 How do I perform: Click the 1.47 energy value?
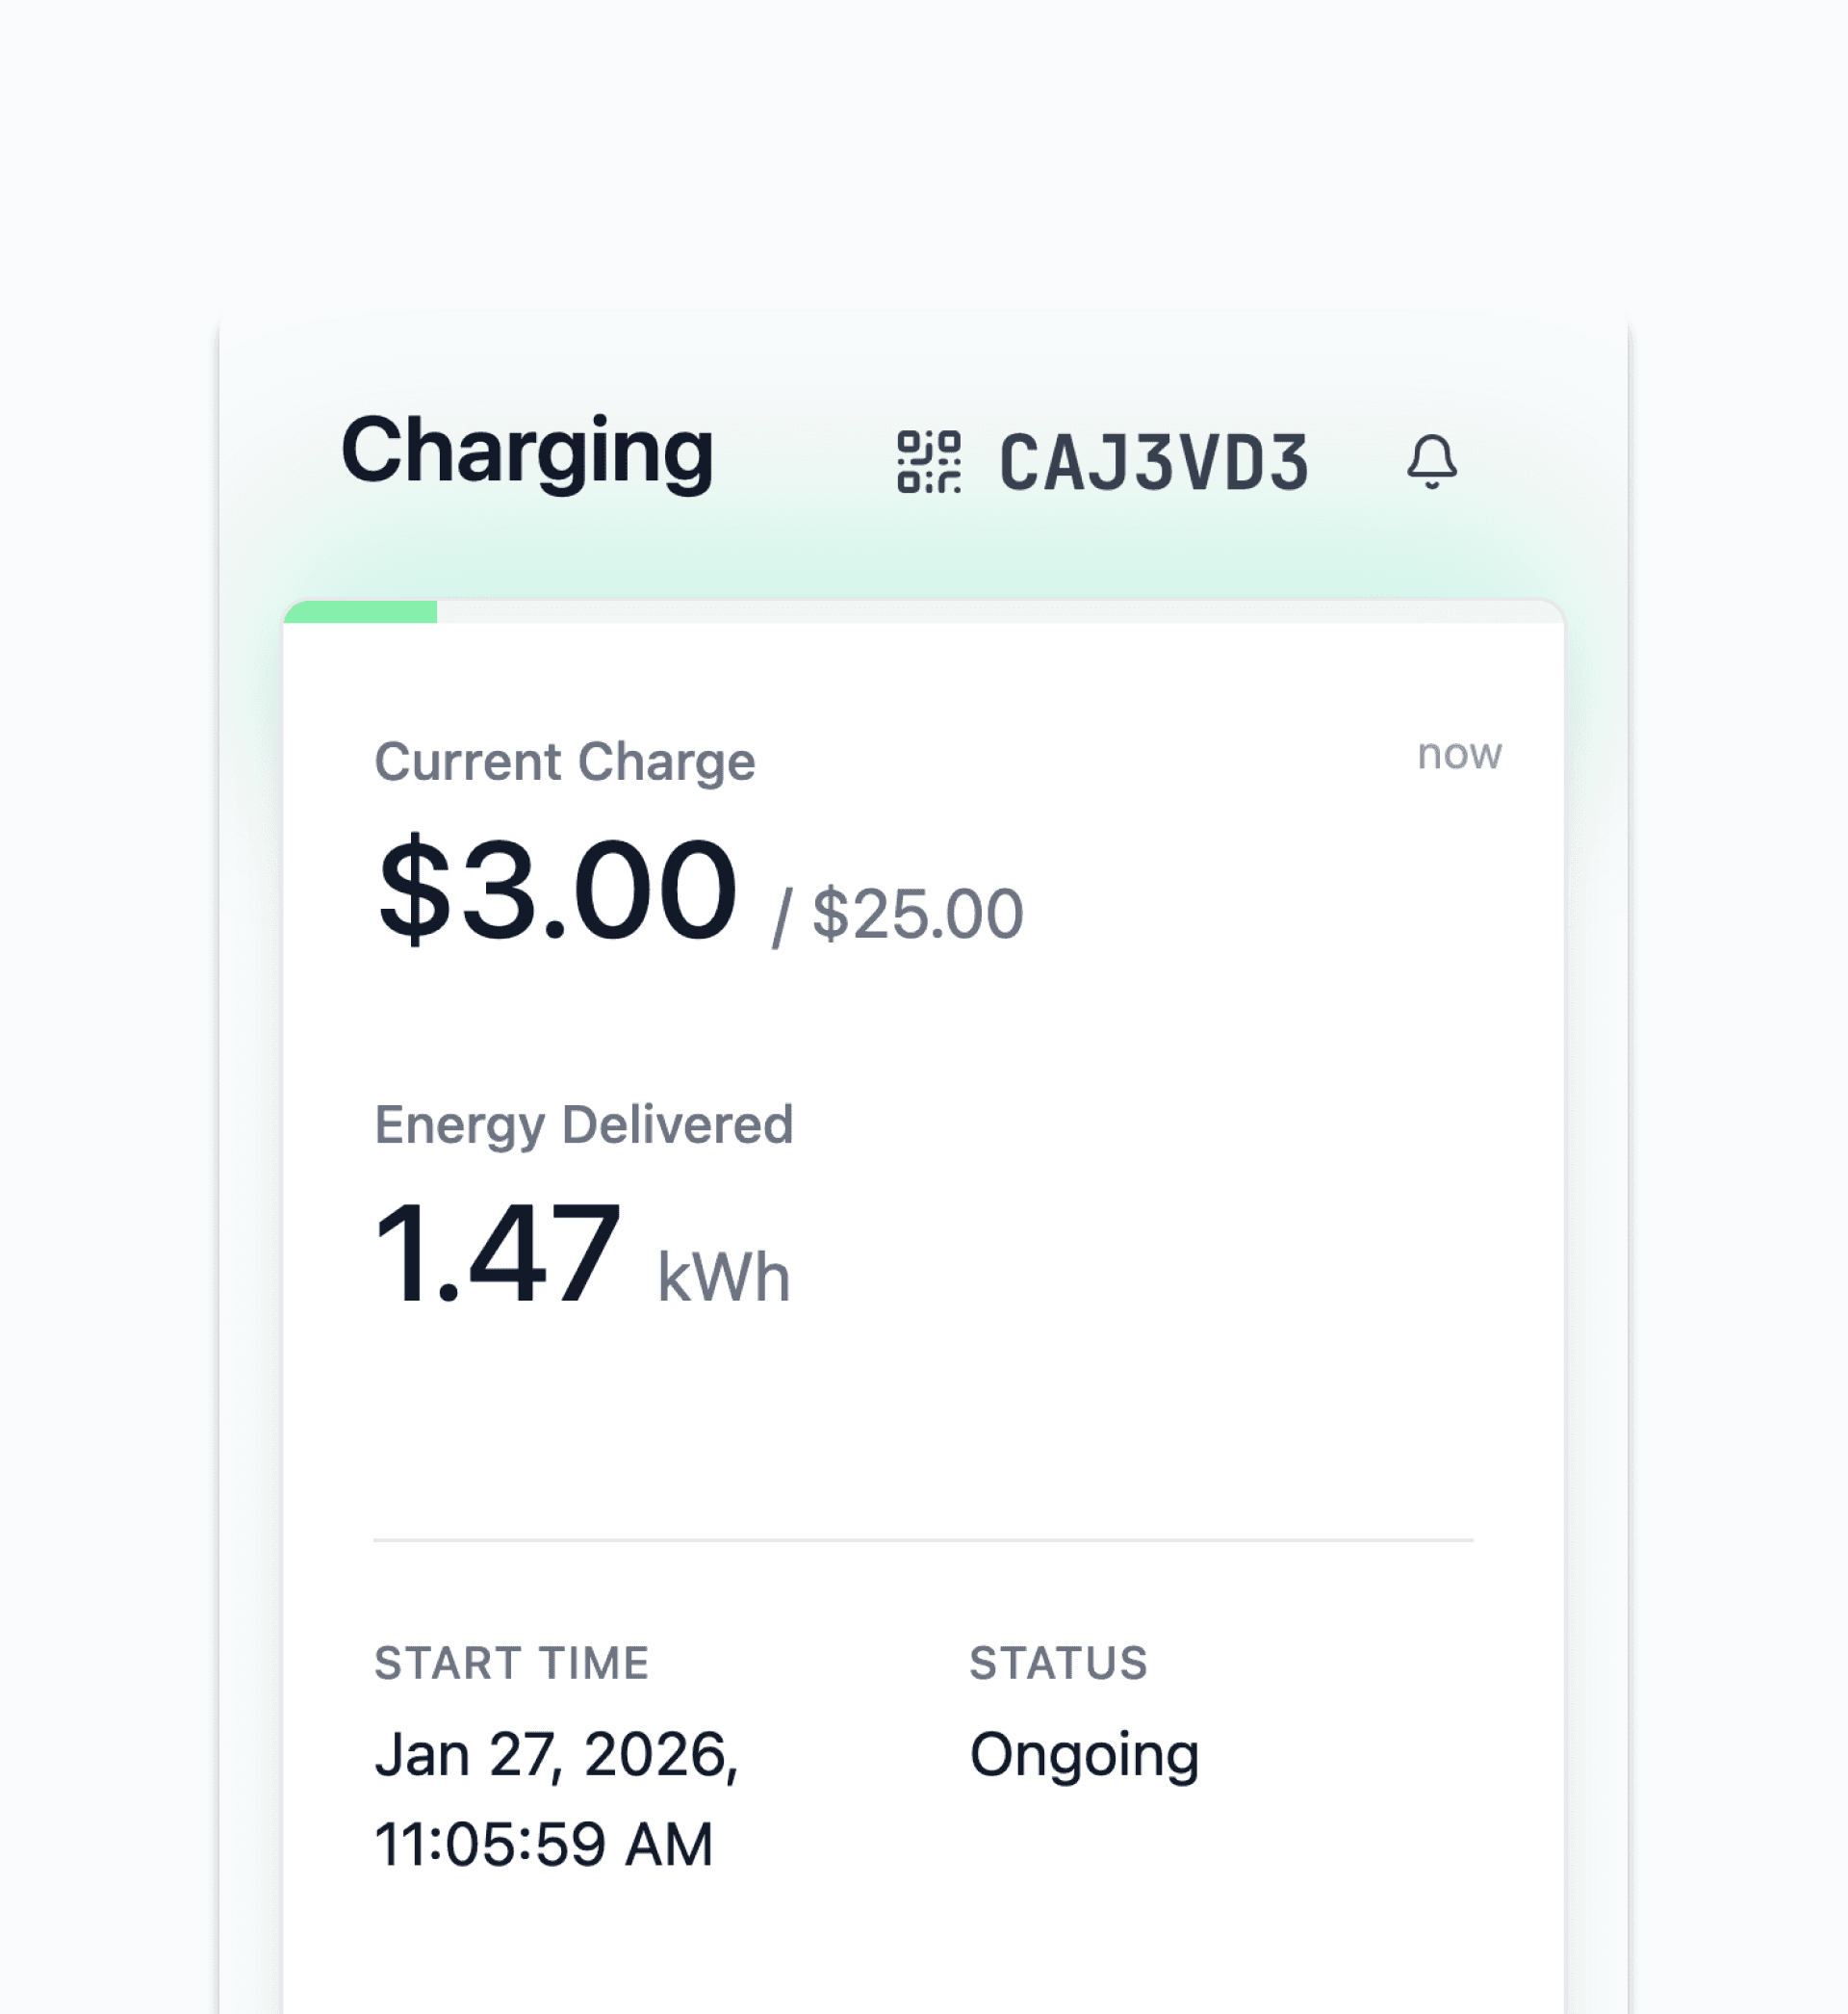click(497, 1254)
